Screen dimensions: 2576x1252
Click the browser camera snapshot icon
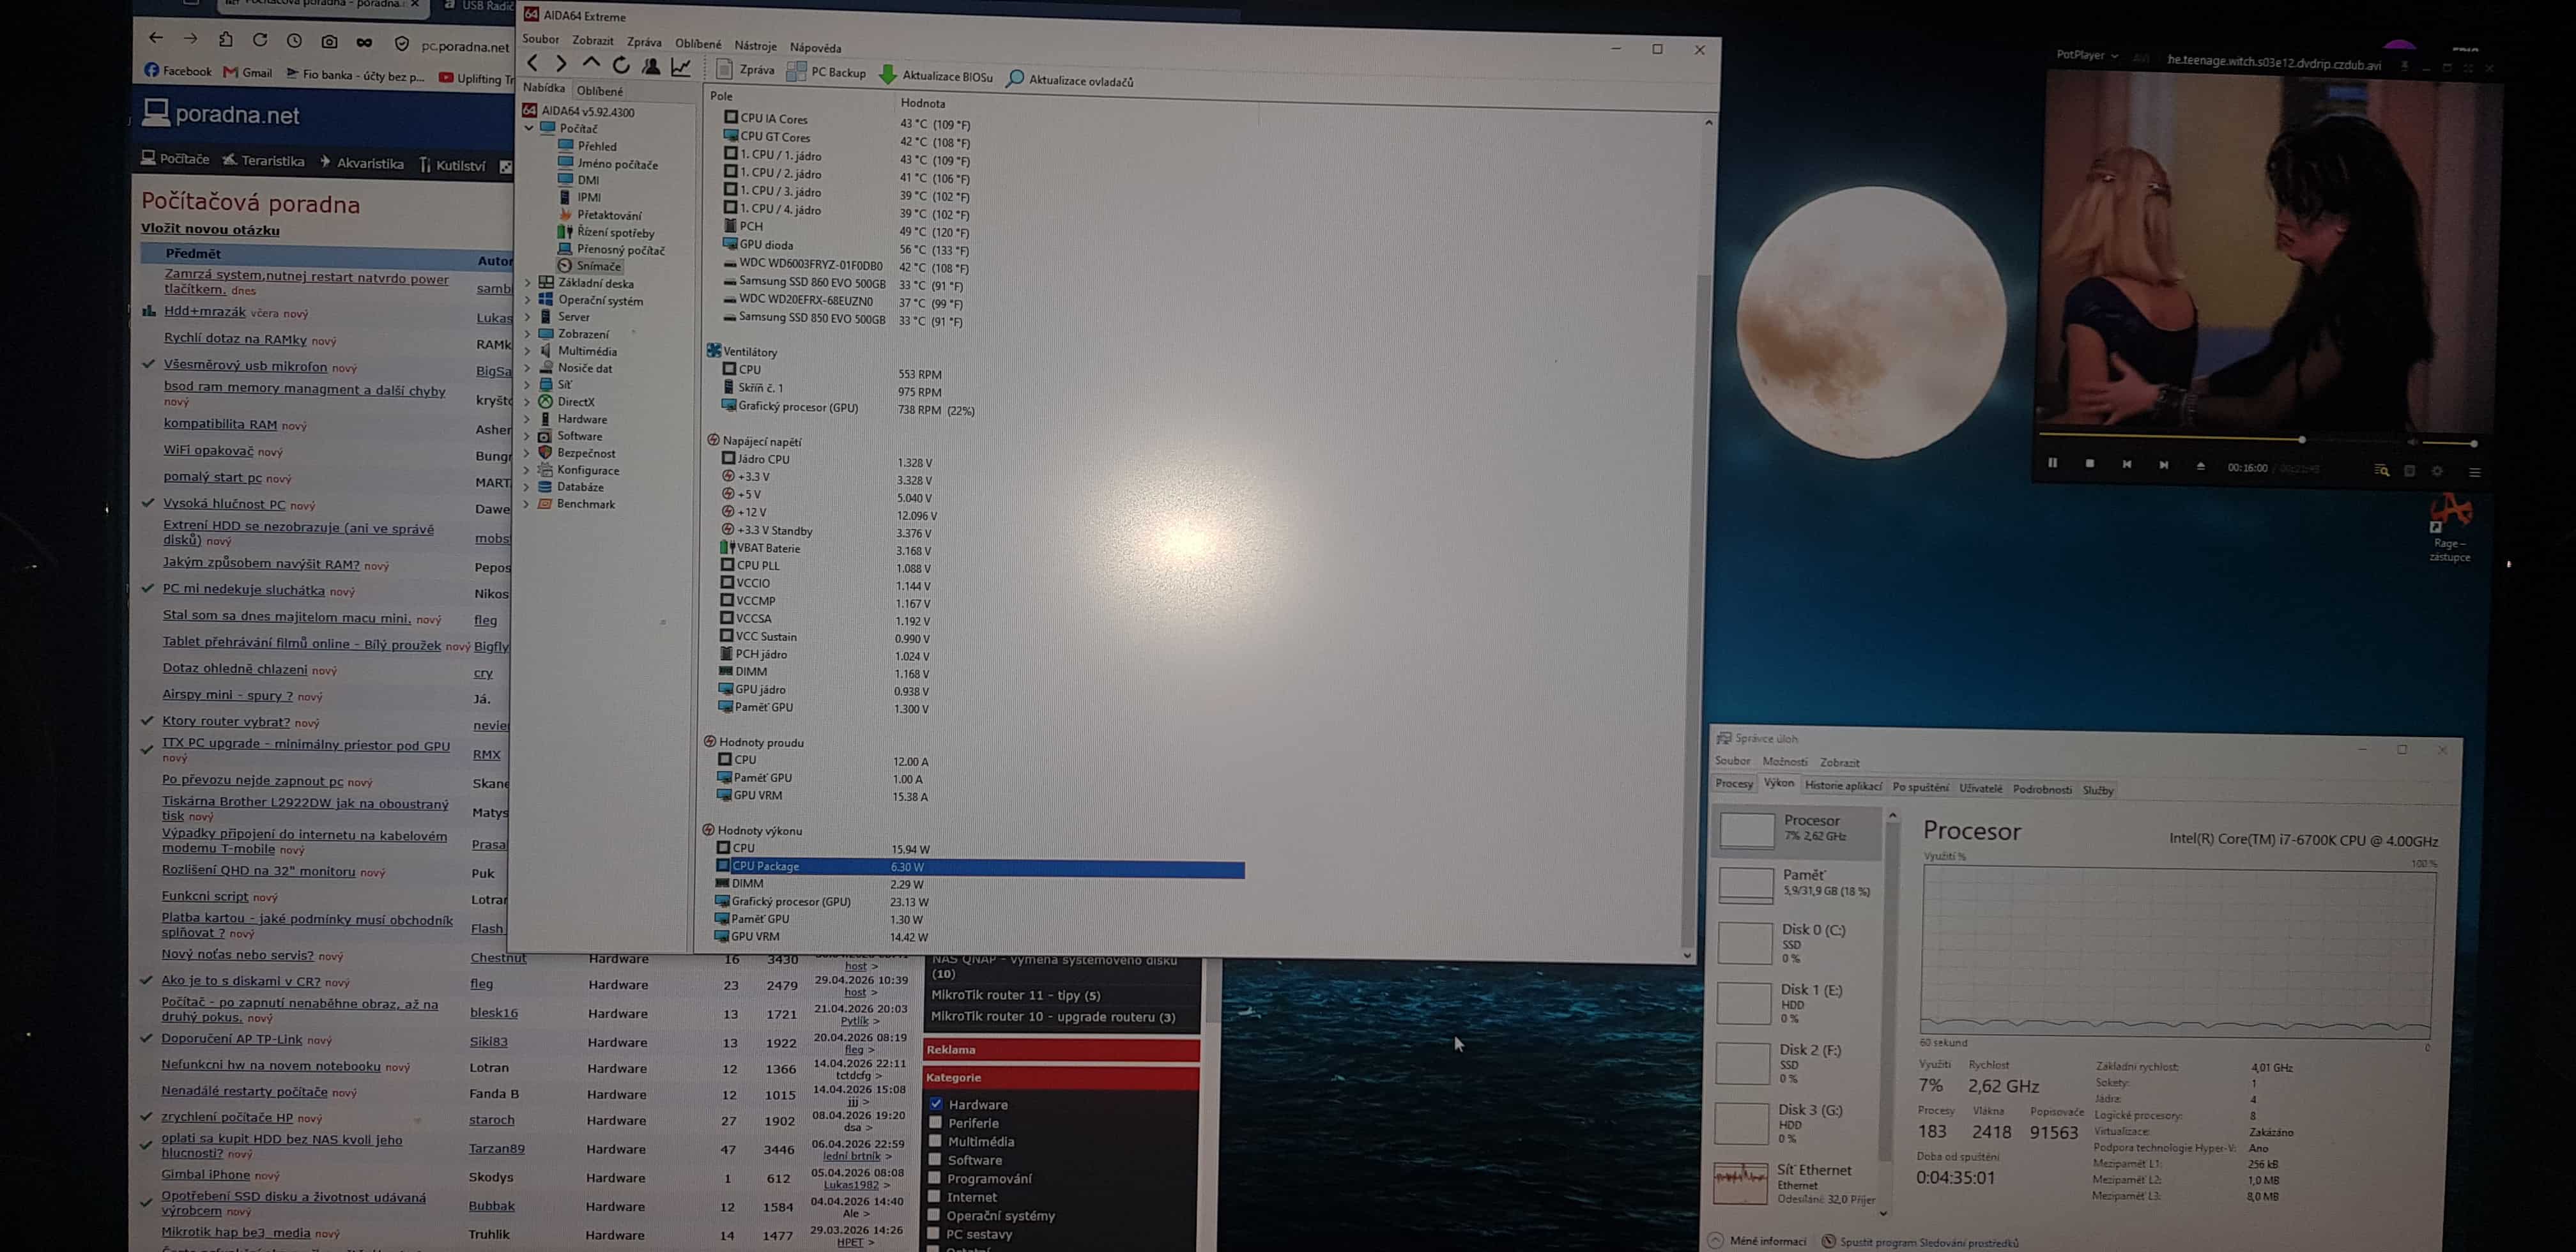point(329,42)
